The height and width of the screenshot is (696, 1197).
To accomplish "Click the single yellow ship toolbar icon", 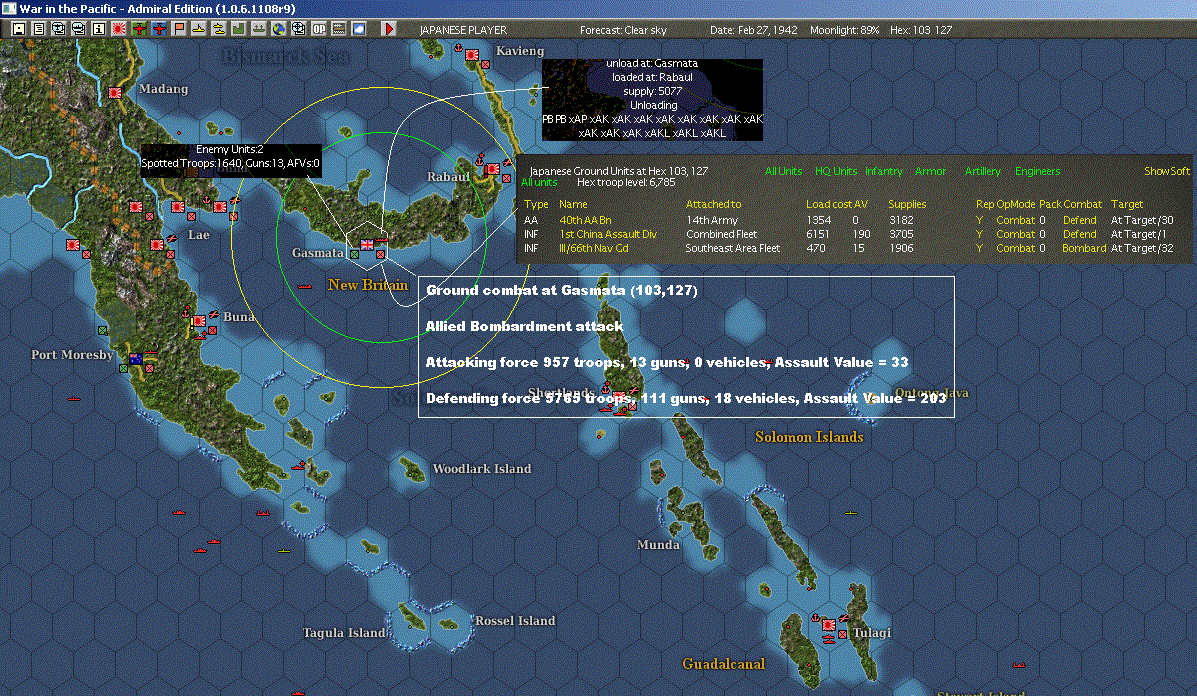I will coord(198,29).
